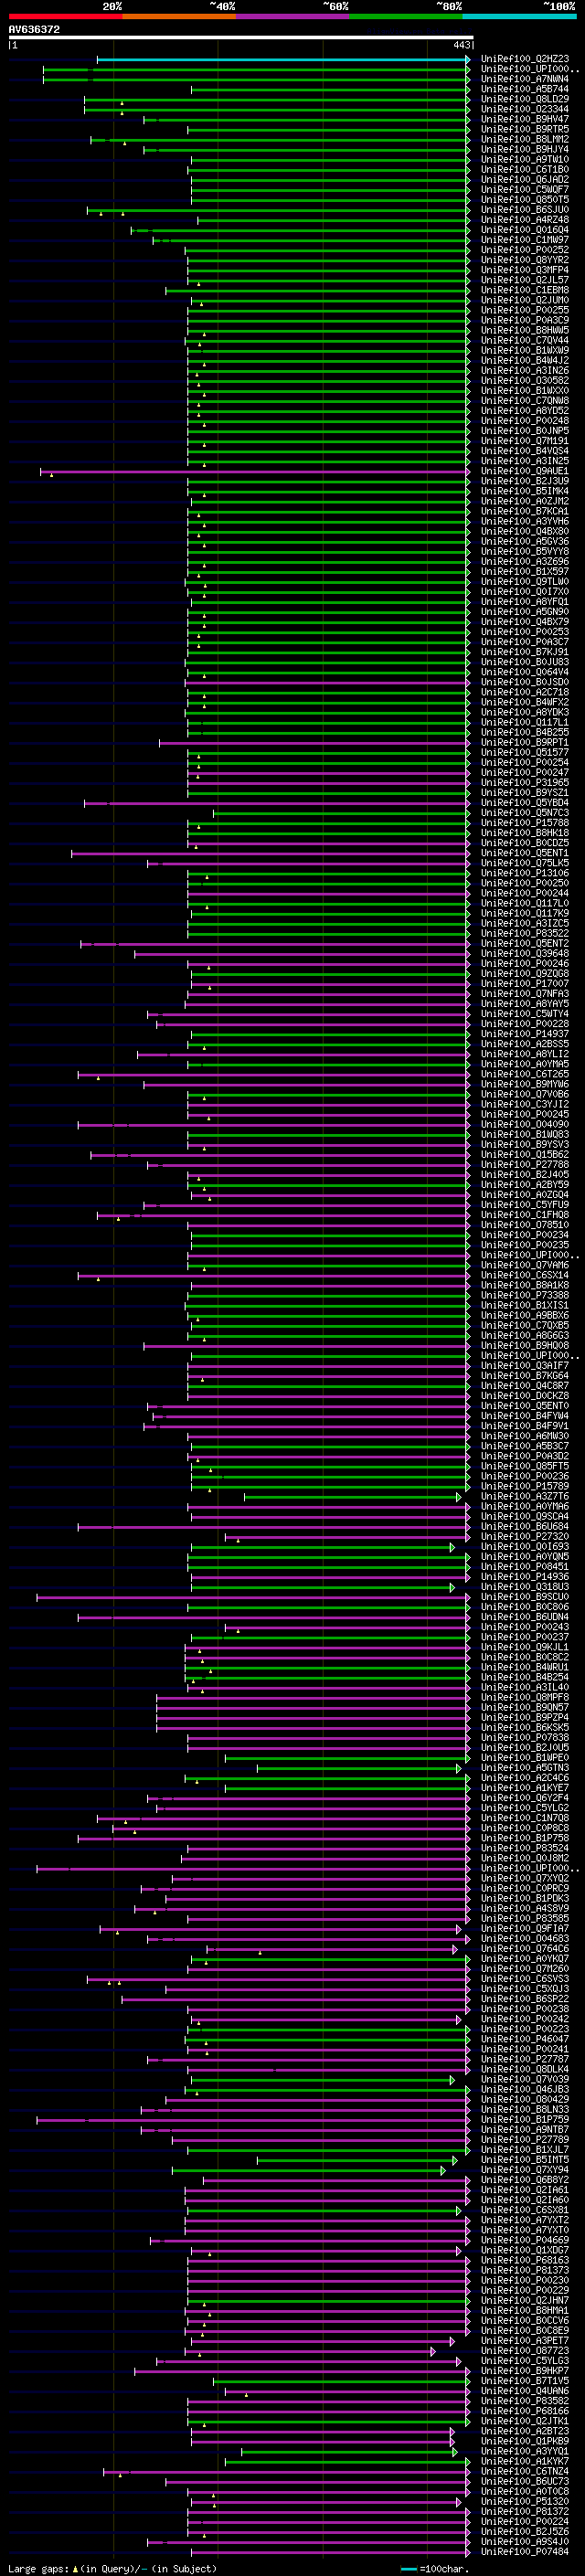Click the hit label UniRef100_A4RZ48

coord(525,221)
